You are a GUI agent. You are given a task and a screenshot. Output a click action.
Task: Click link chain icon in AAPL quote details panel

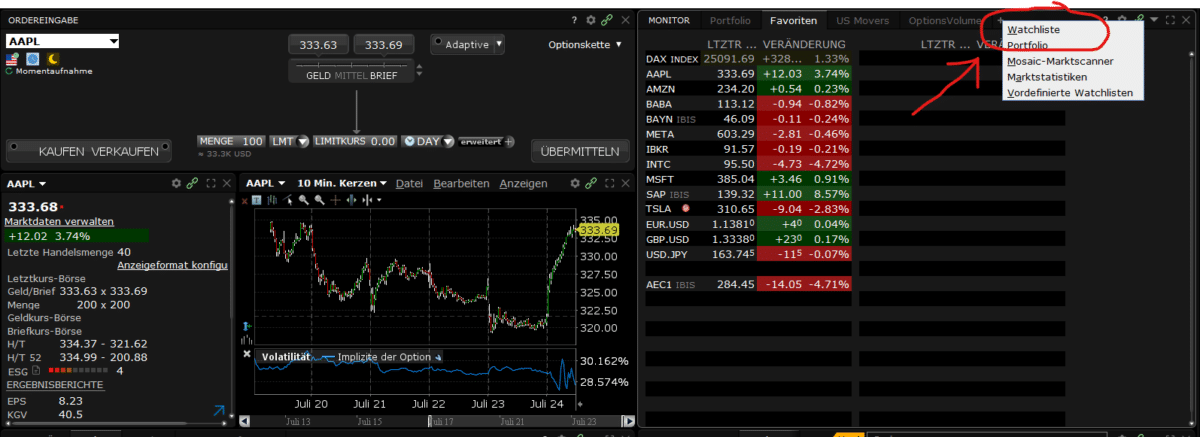192,184
